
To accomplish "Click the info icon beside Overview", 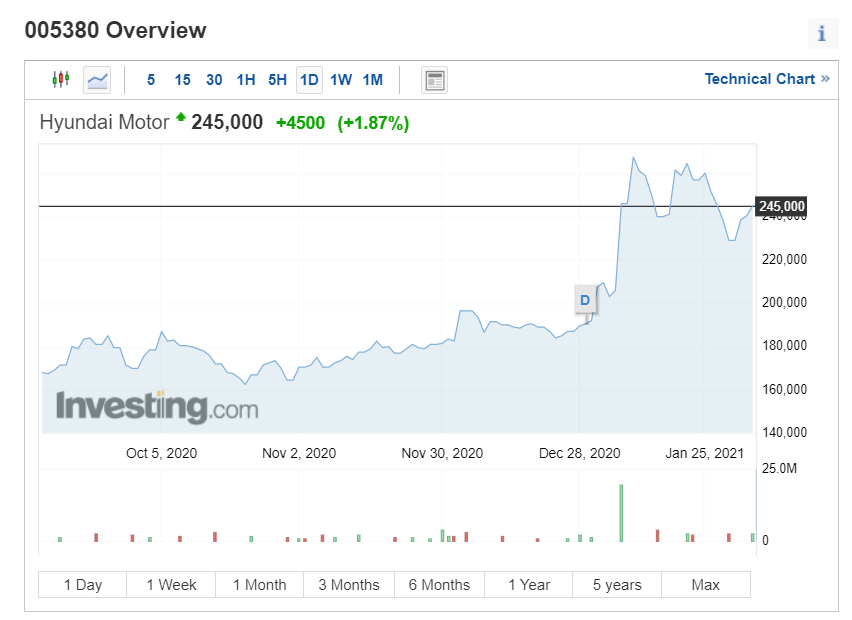I will 822,33.
